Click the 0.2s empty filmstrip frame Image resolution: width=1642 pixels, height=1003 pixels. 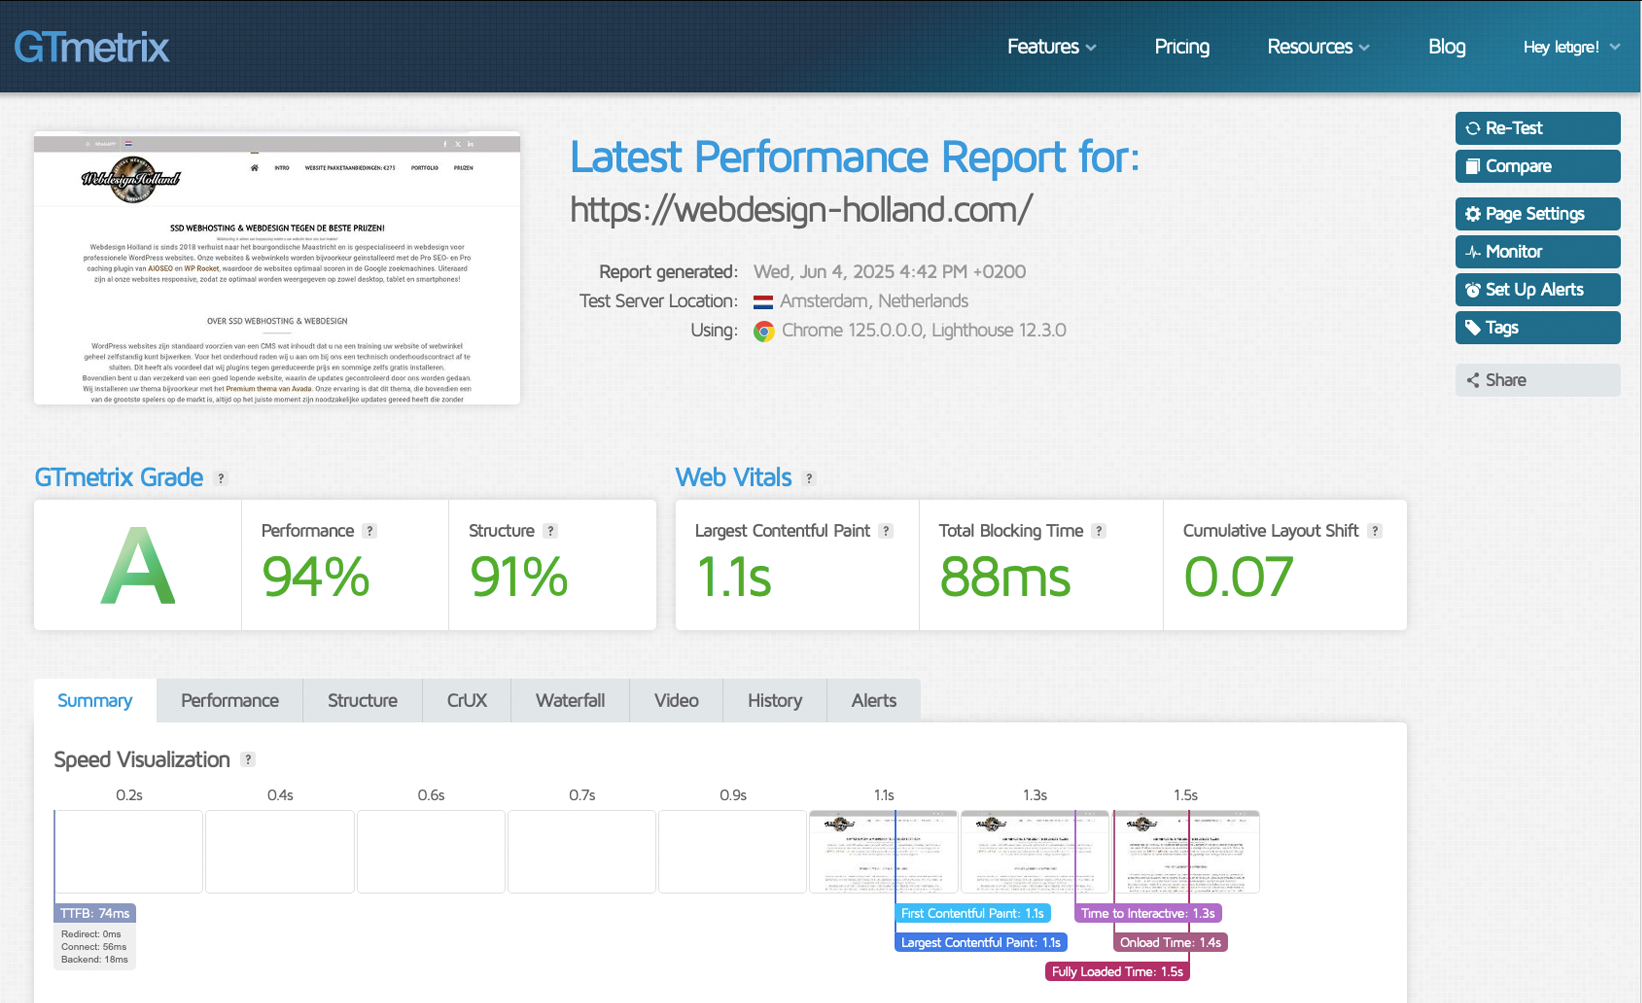tap(129, 852)
